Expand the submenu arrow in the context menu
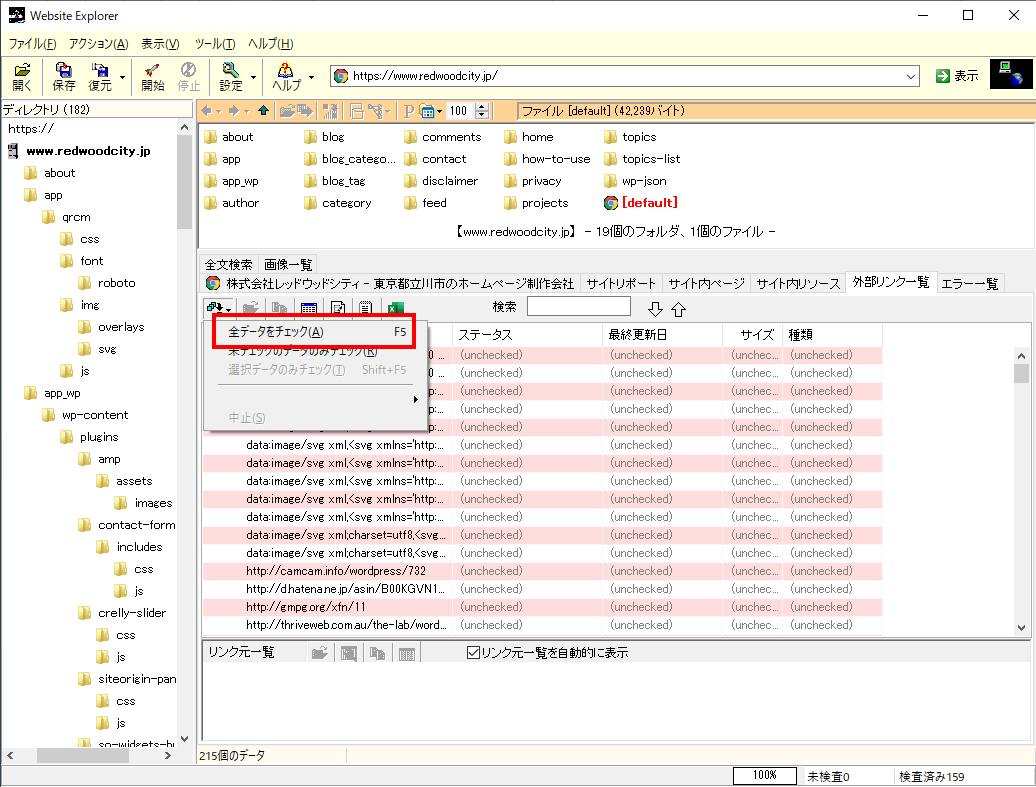The height and width of the screenshot is (787, 1036). 416,399
